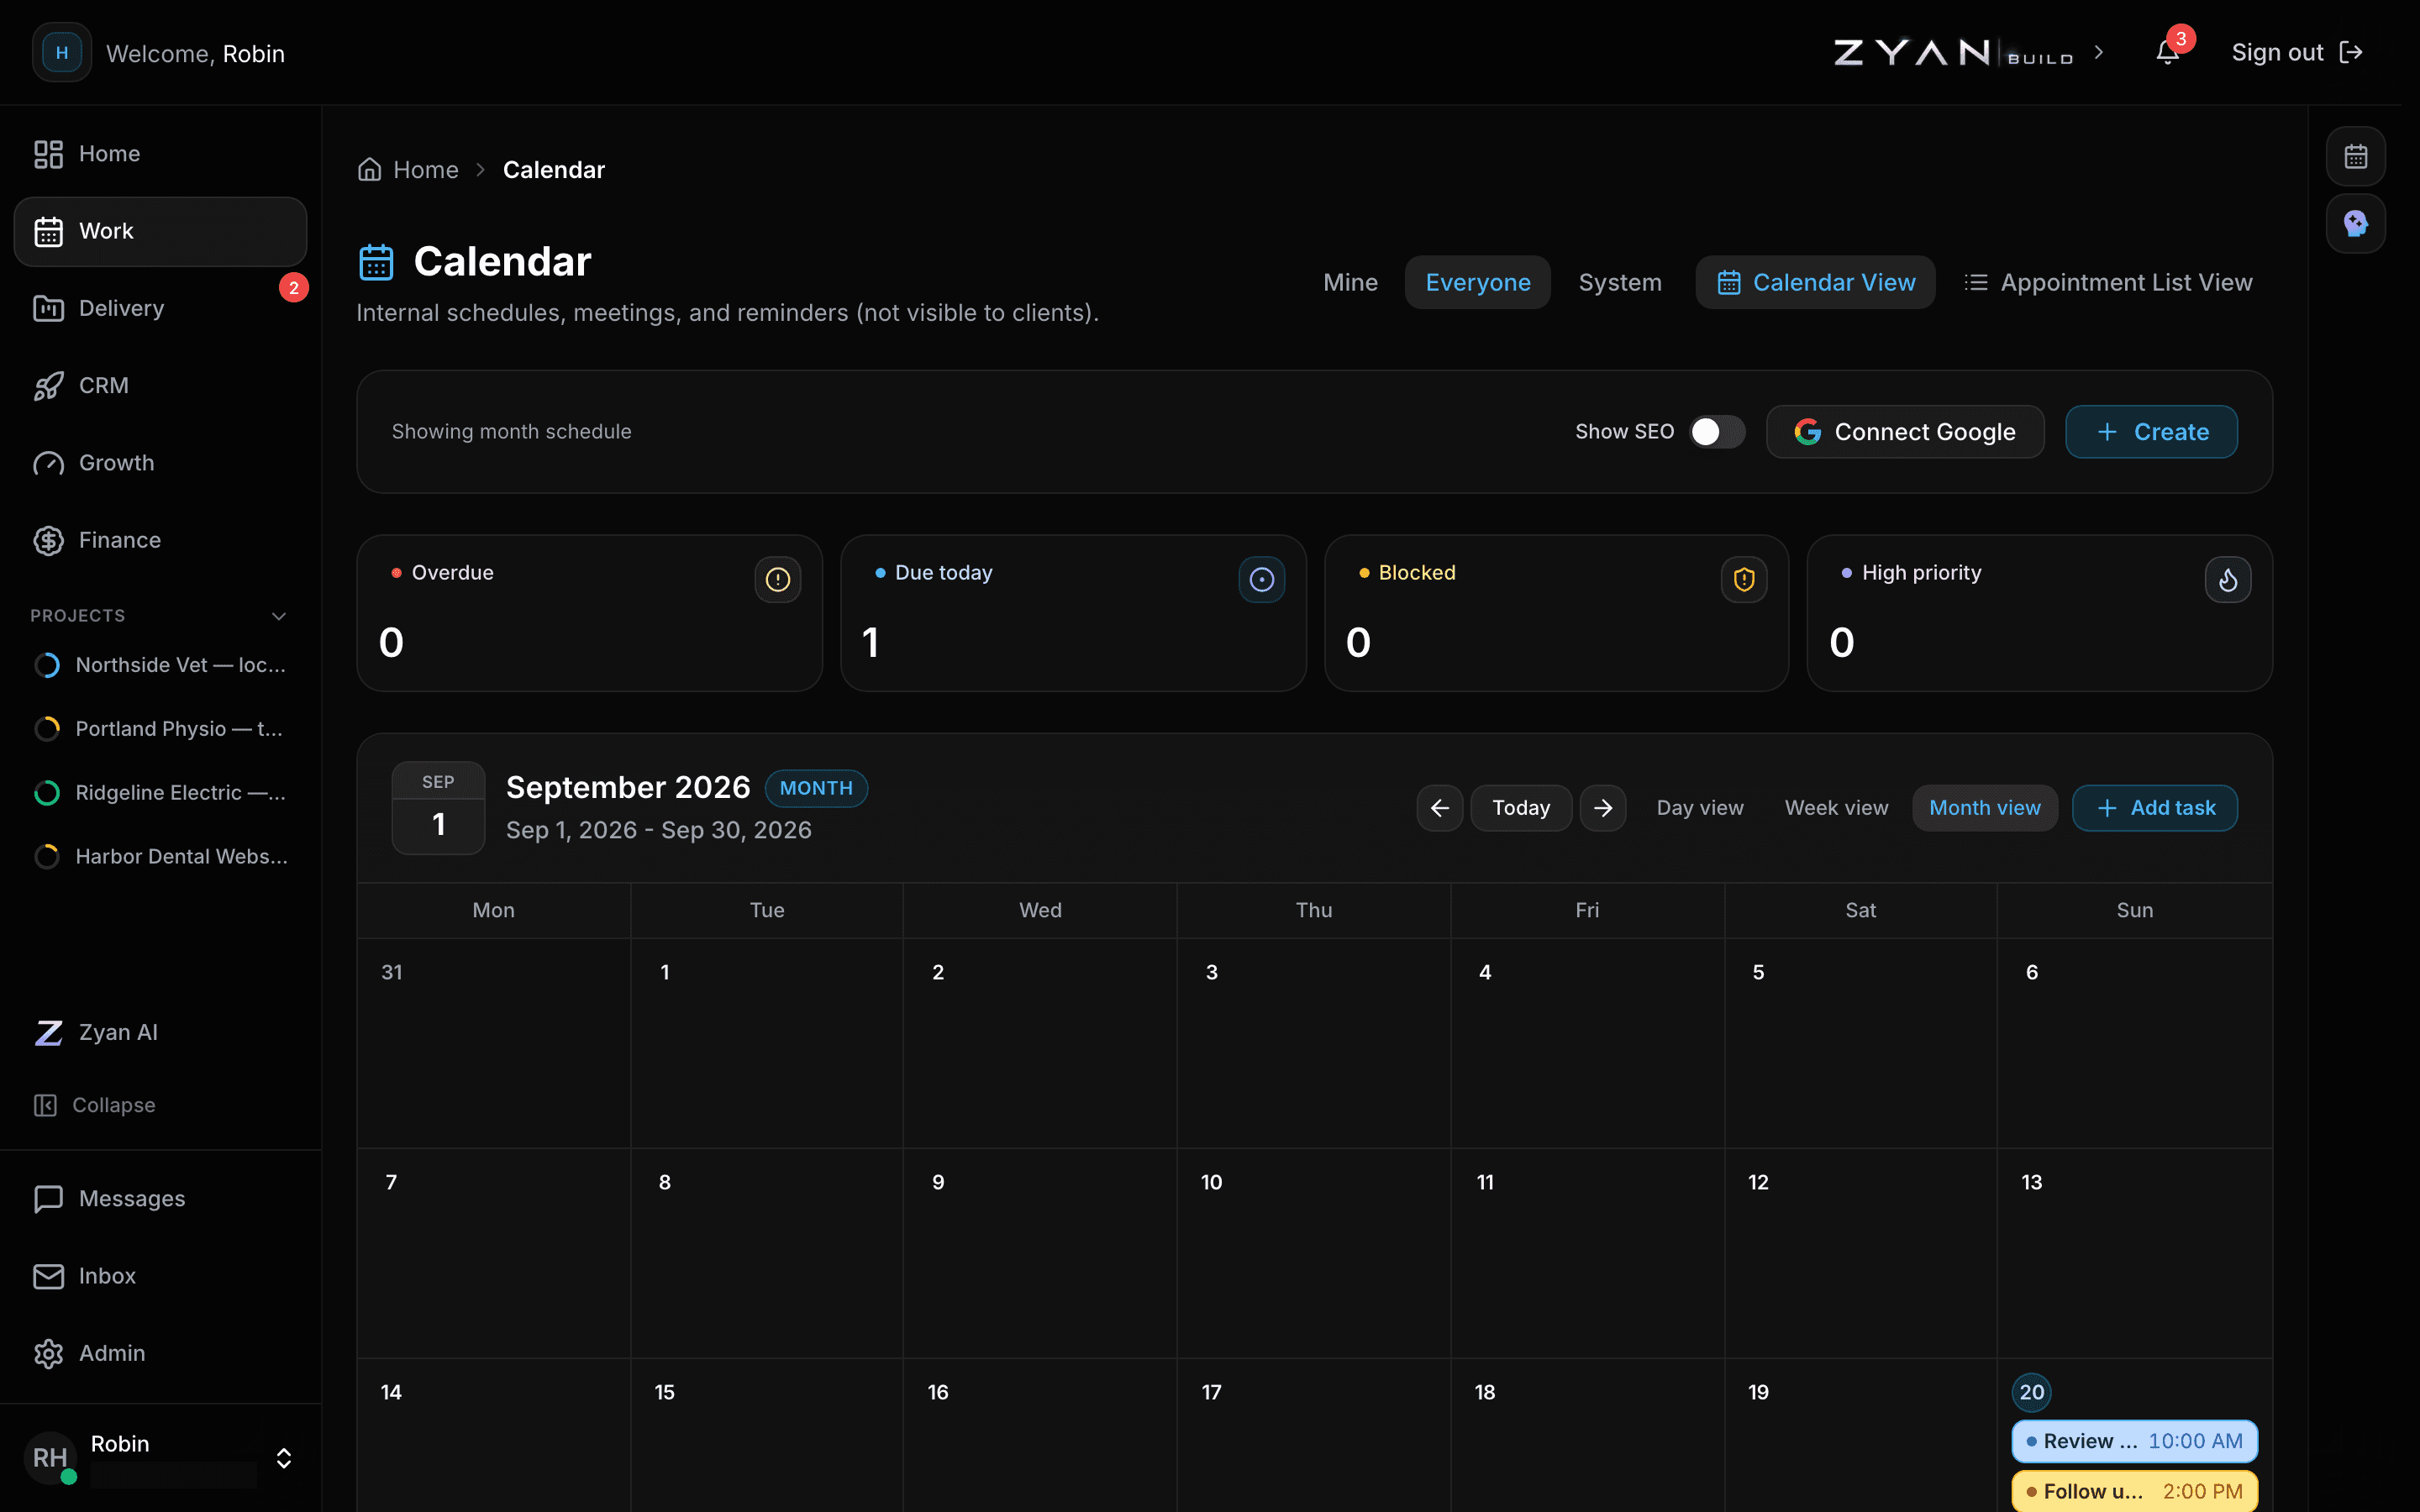This screenshot has height=1512, width=2420.
Task: Collapse the PROJECTS section chevron
Action: (279, 616)
